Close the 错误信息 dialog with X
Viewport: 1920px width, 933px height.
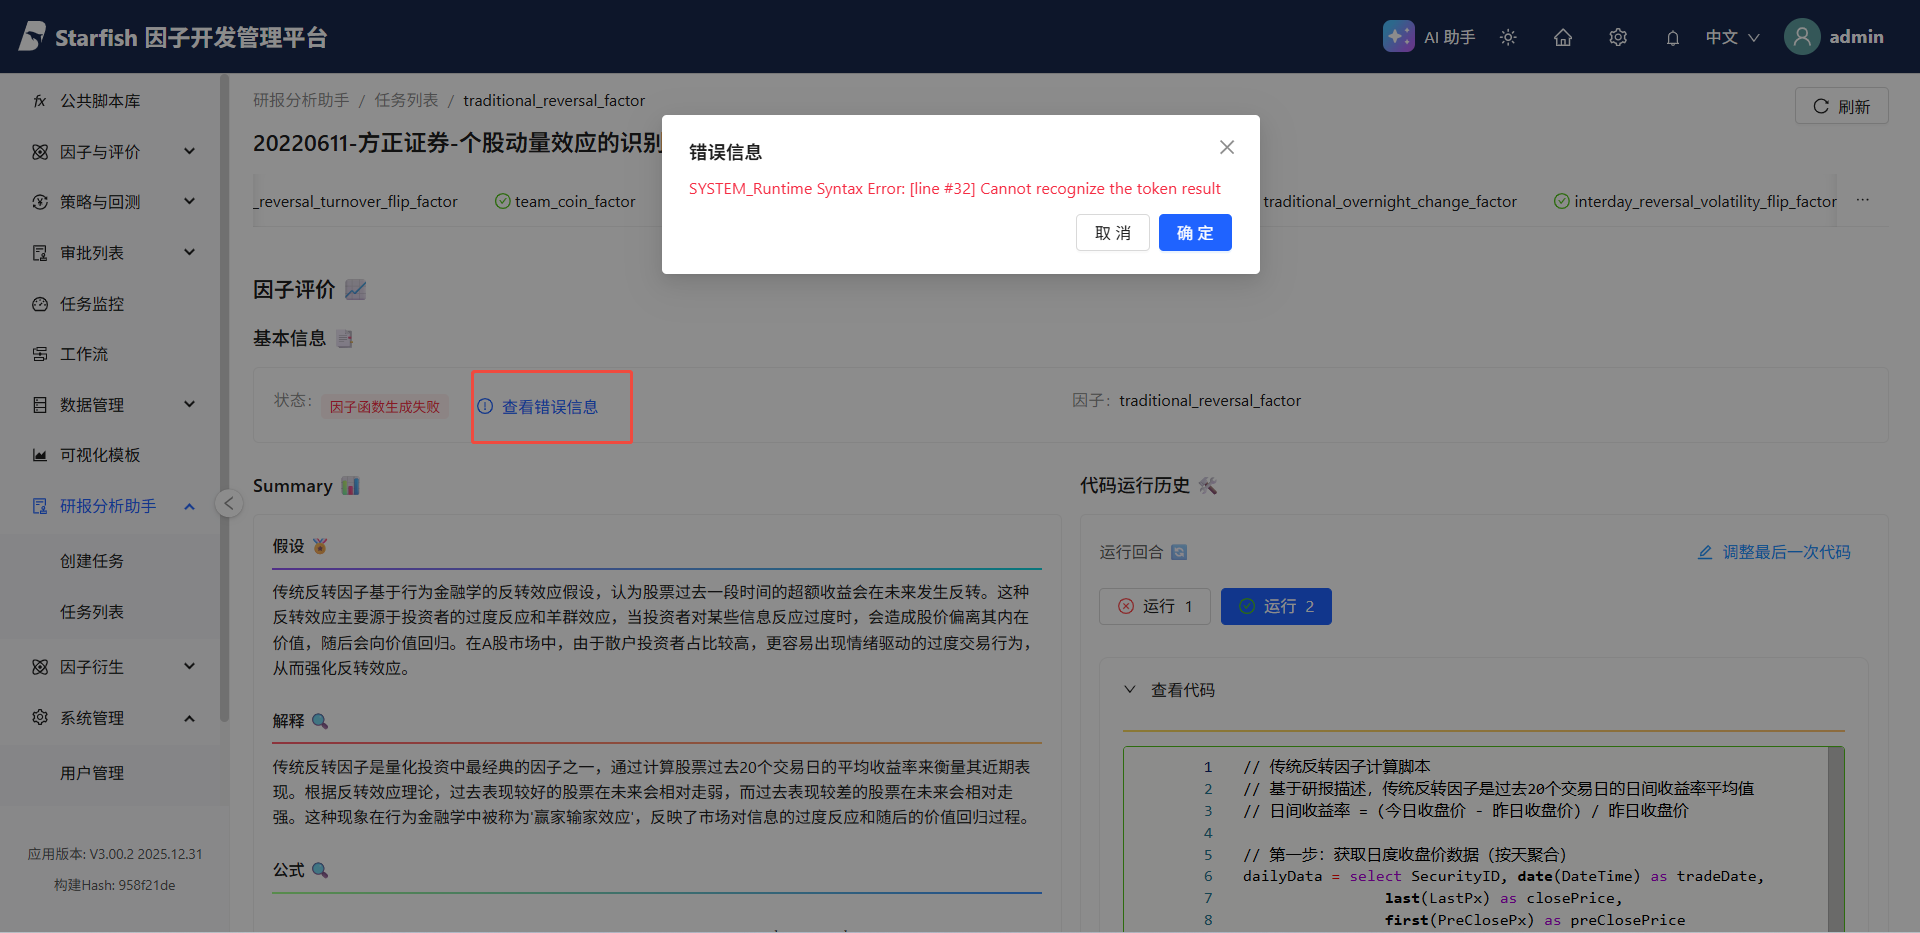tap(1227, 147)
